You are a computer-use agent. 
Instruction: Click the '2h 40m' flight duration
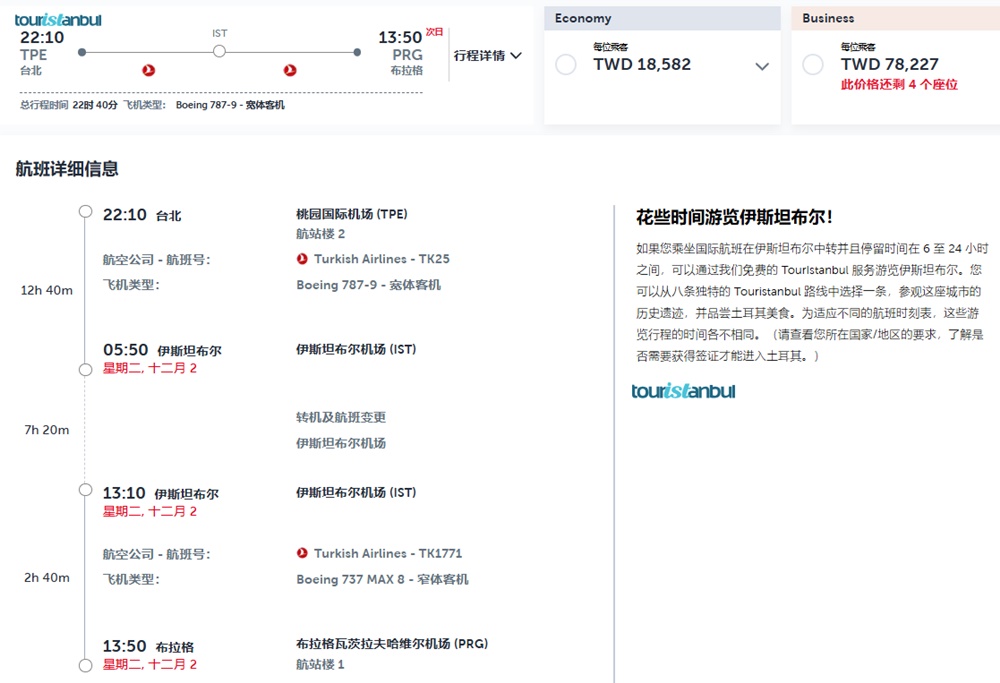[47, 578]
